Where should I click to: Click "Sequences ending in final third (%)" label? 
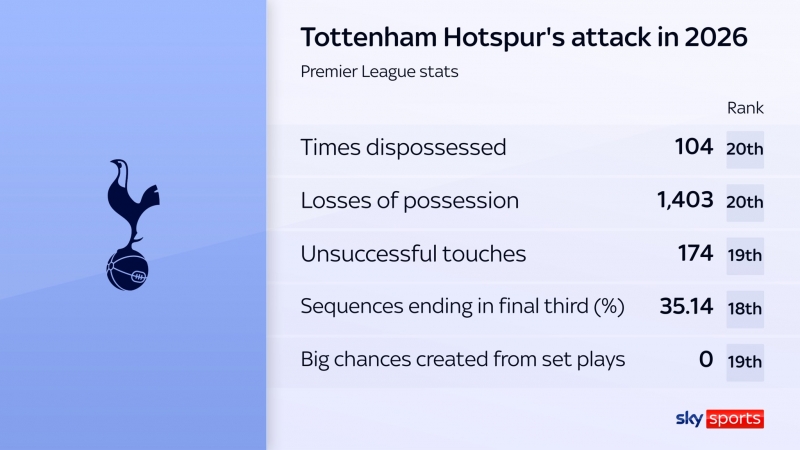[x=462, y=307]
